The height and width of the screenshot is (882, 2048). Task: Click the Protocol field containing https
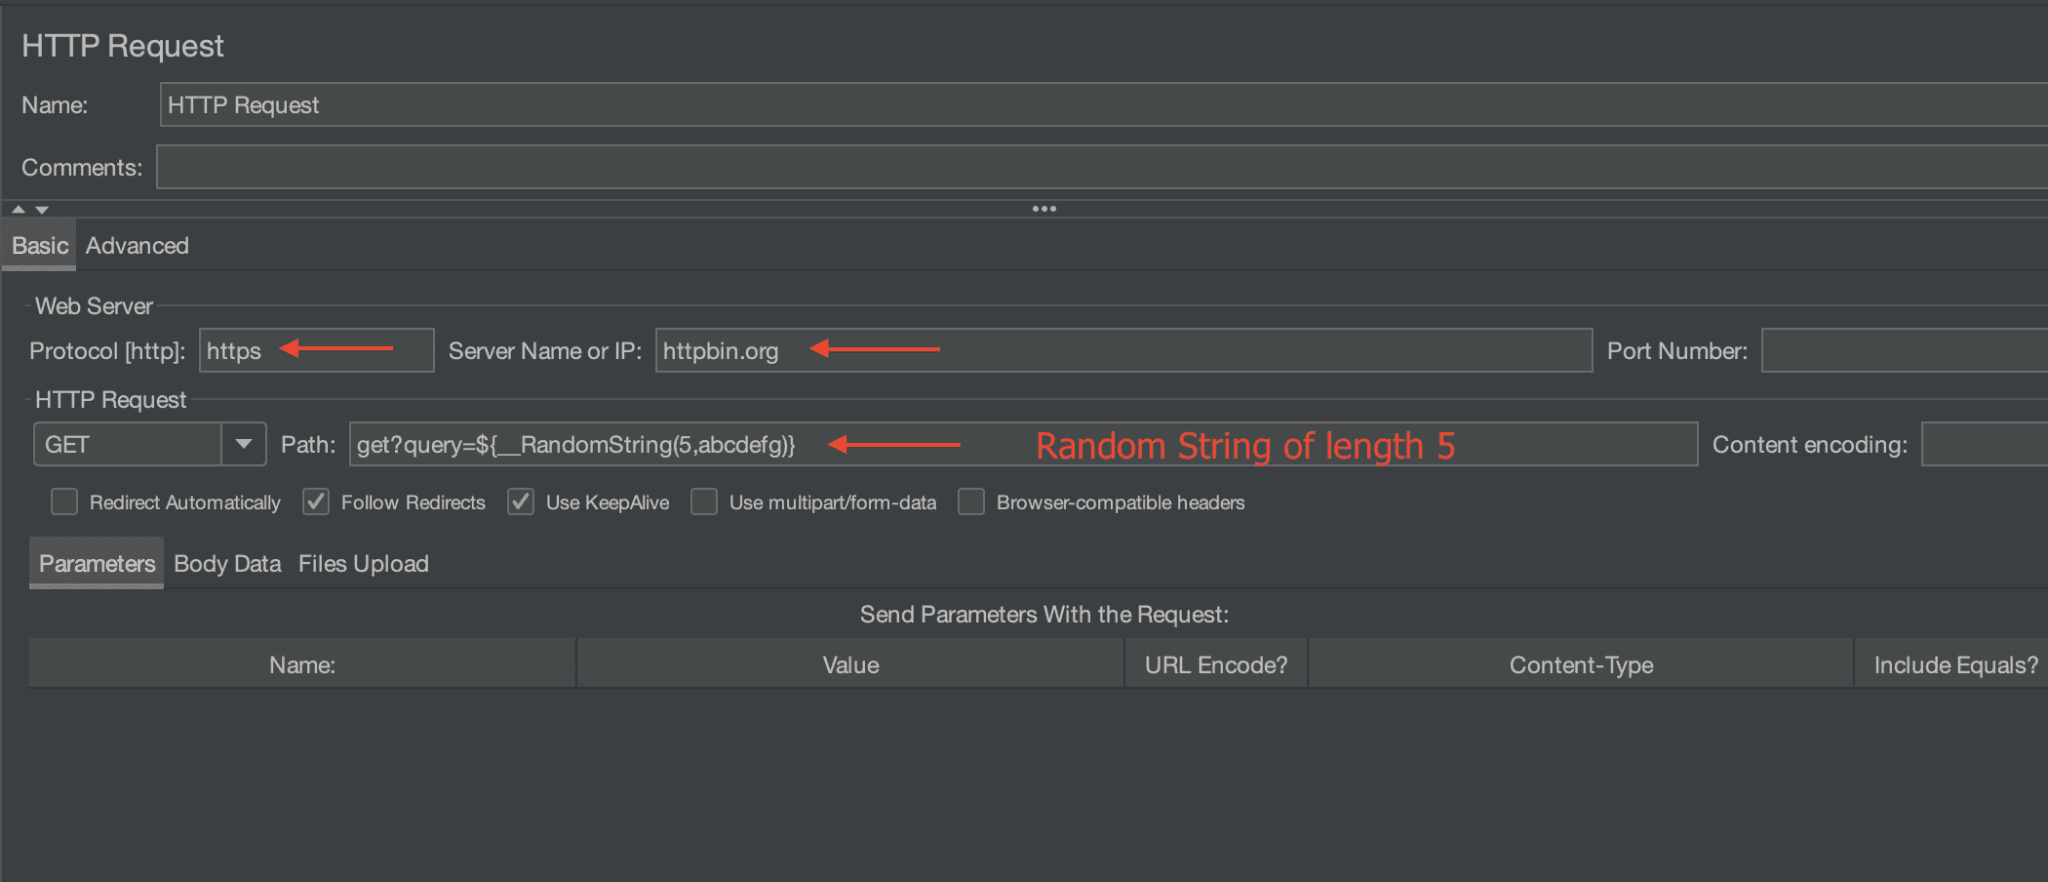(x=317, y=351)
